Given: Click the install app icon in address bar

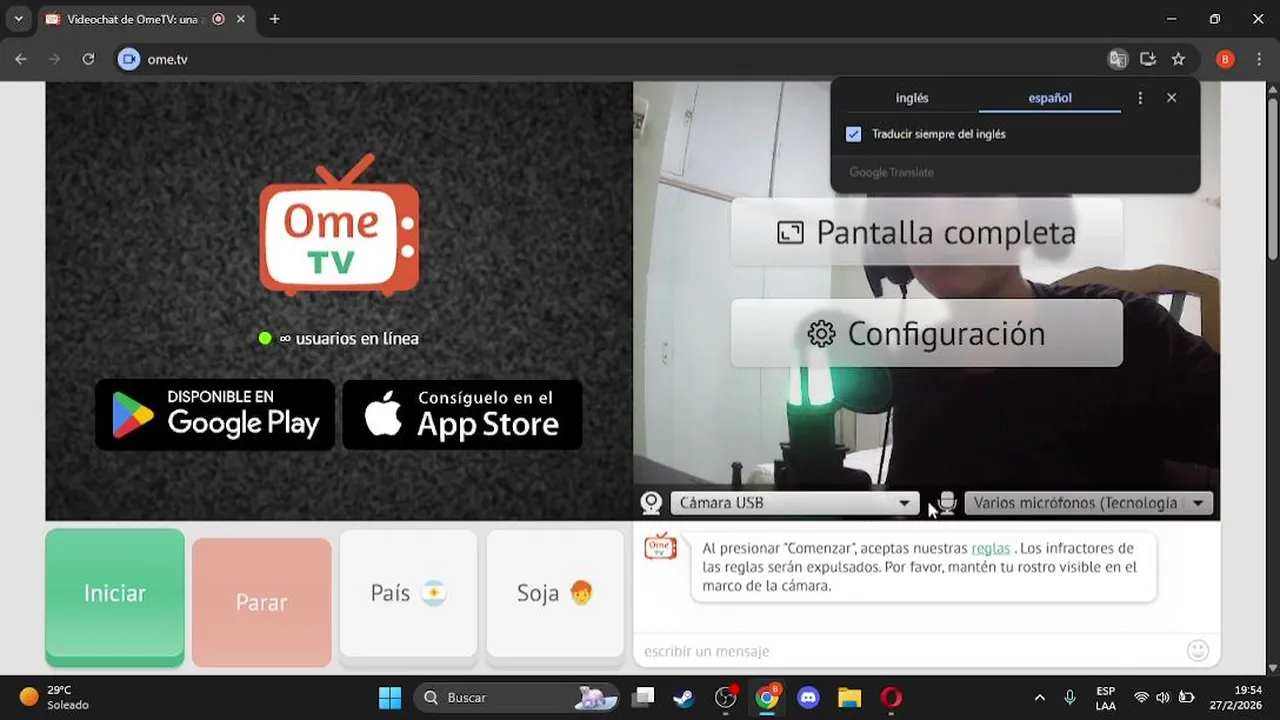Looking at the screenshot, I should point(1148,59).
